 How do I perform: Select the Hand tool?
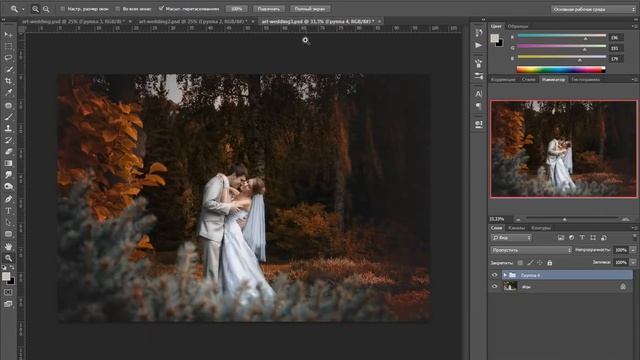pos(8,247)
